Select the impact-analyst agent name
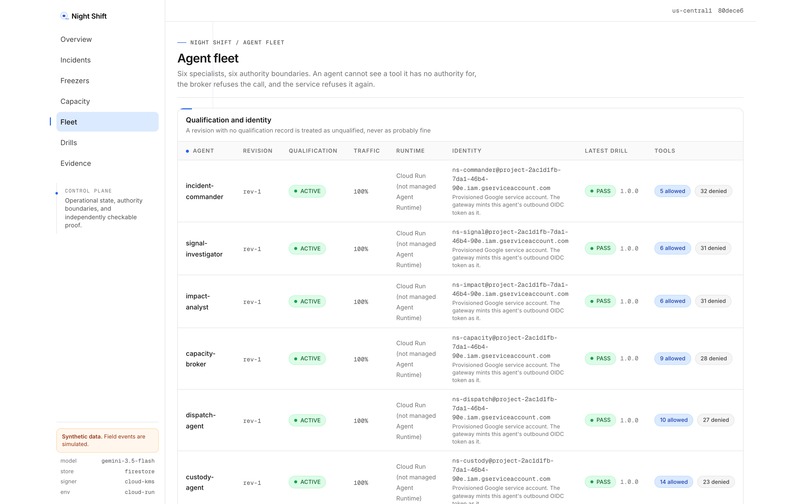This screenshot has width=806, height=504. [197, 301]
